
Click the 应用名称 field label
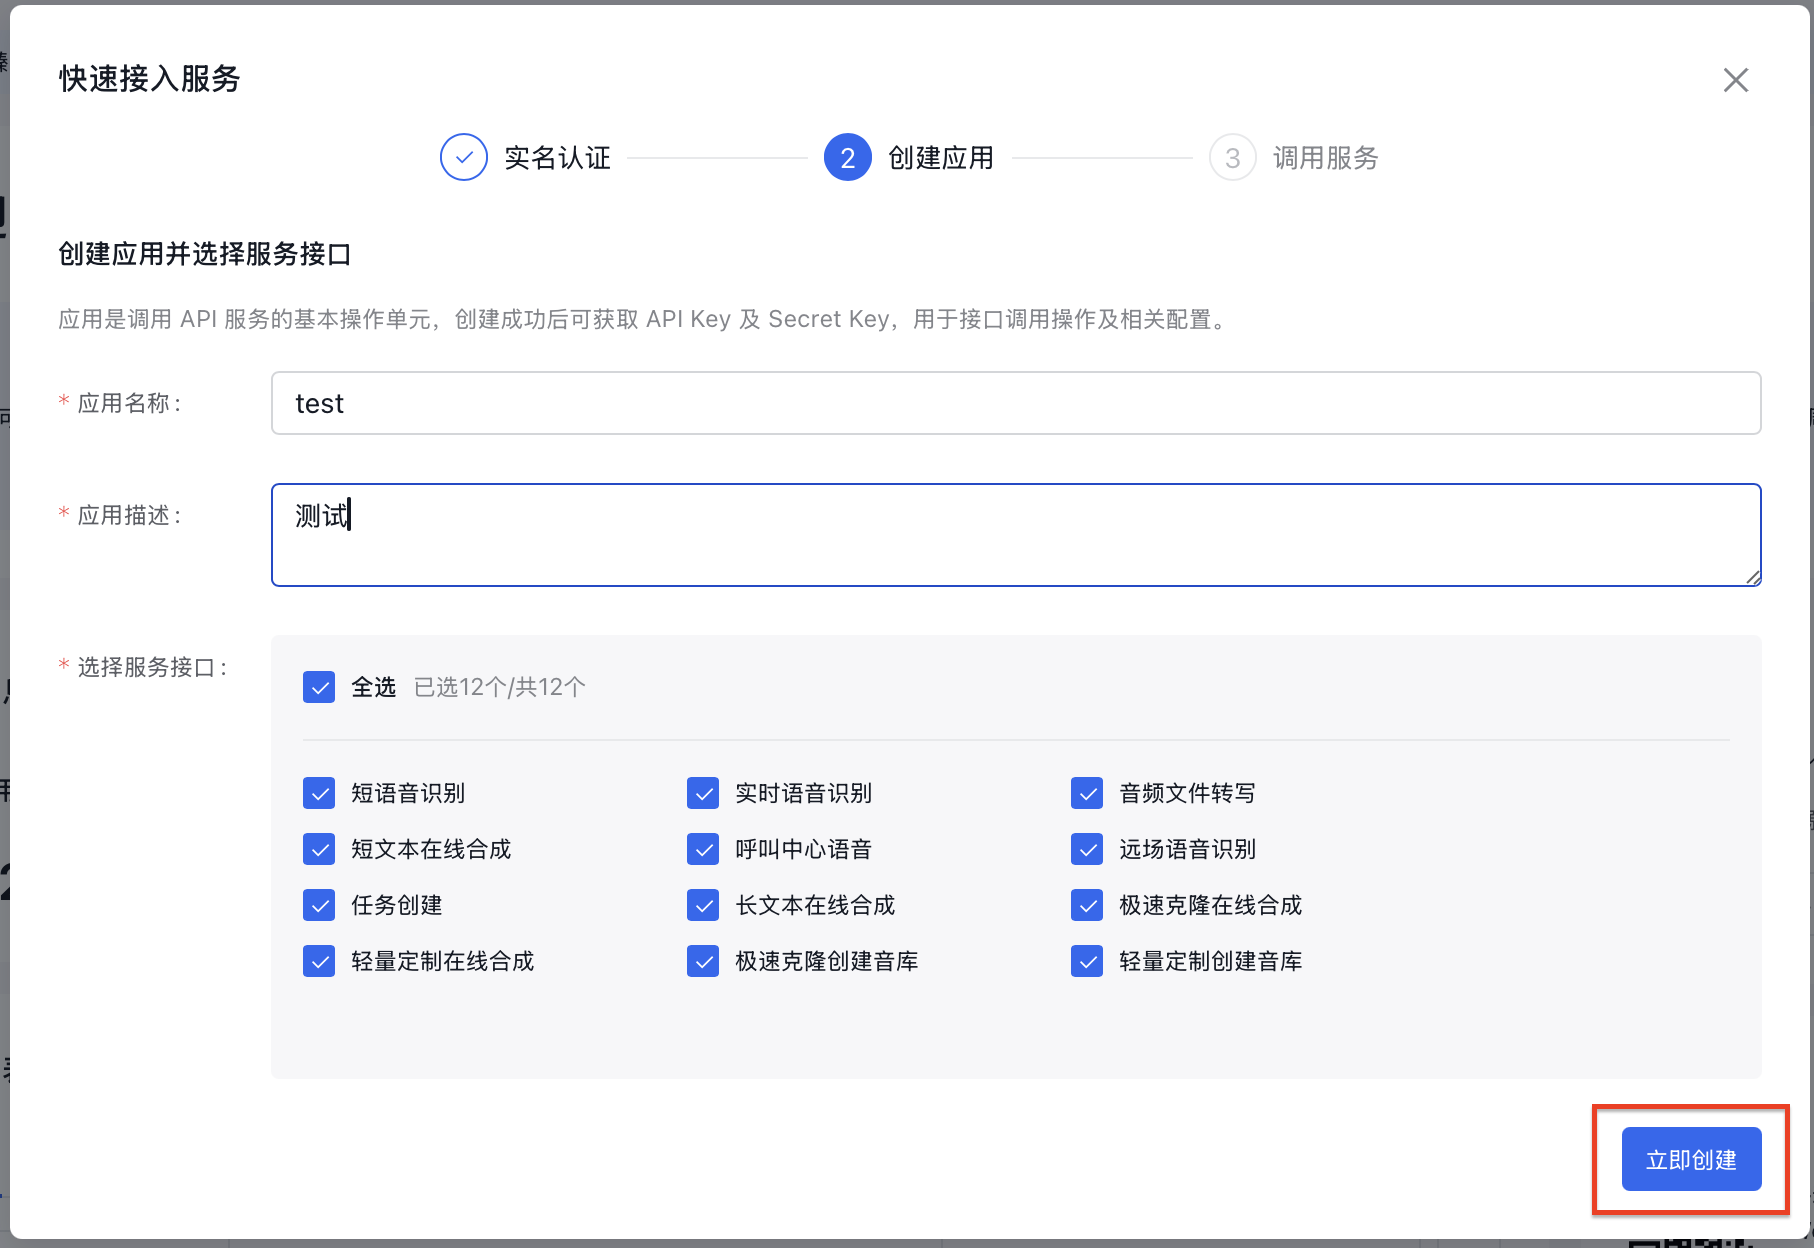[x=129, y=403]
